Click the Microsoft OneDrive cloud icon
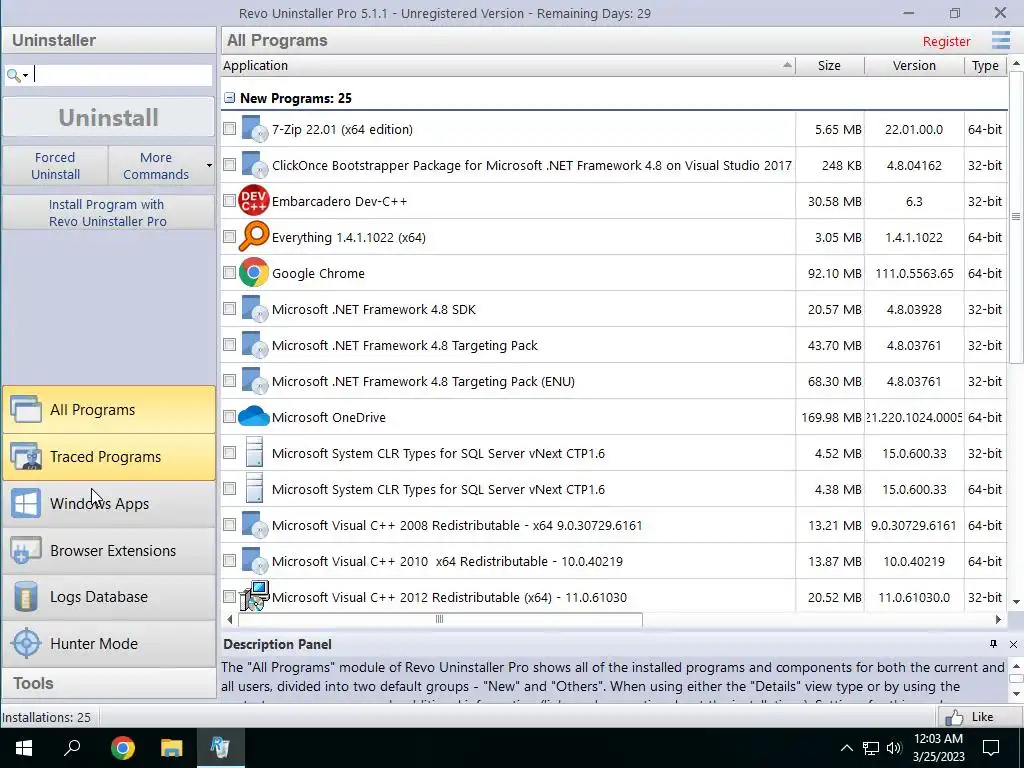The image size is (1024, 768). (254, 417)
